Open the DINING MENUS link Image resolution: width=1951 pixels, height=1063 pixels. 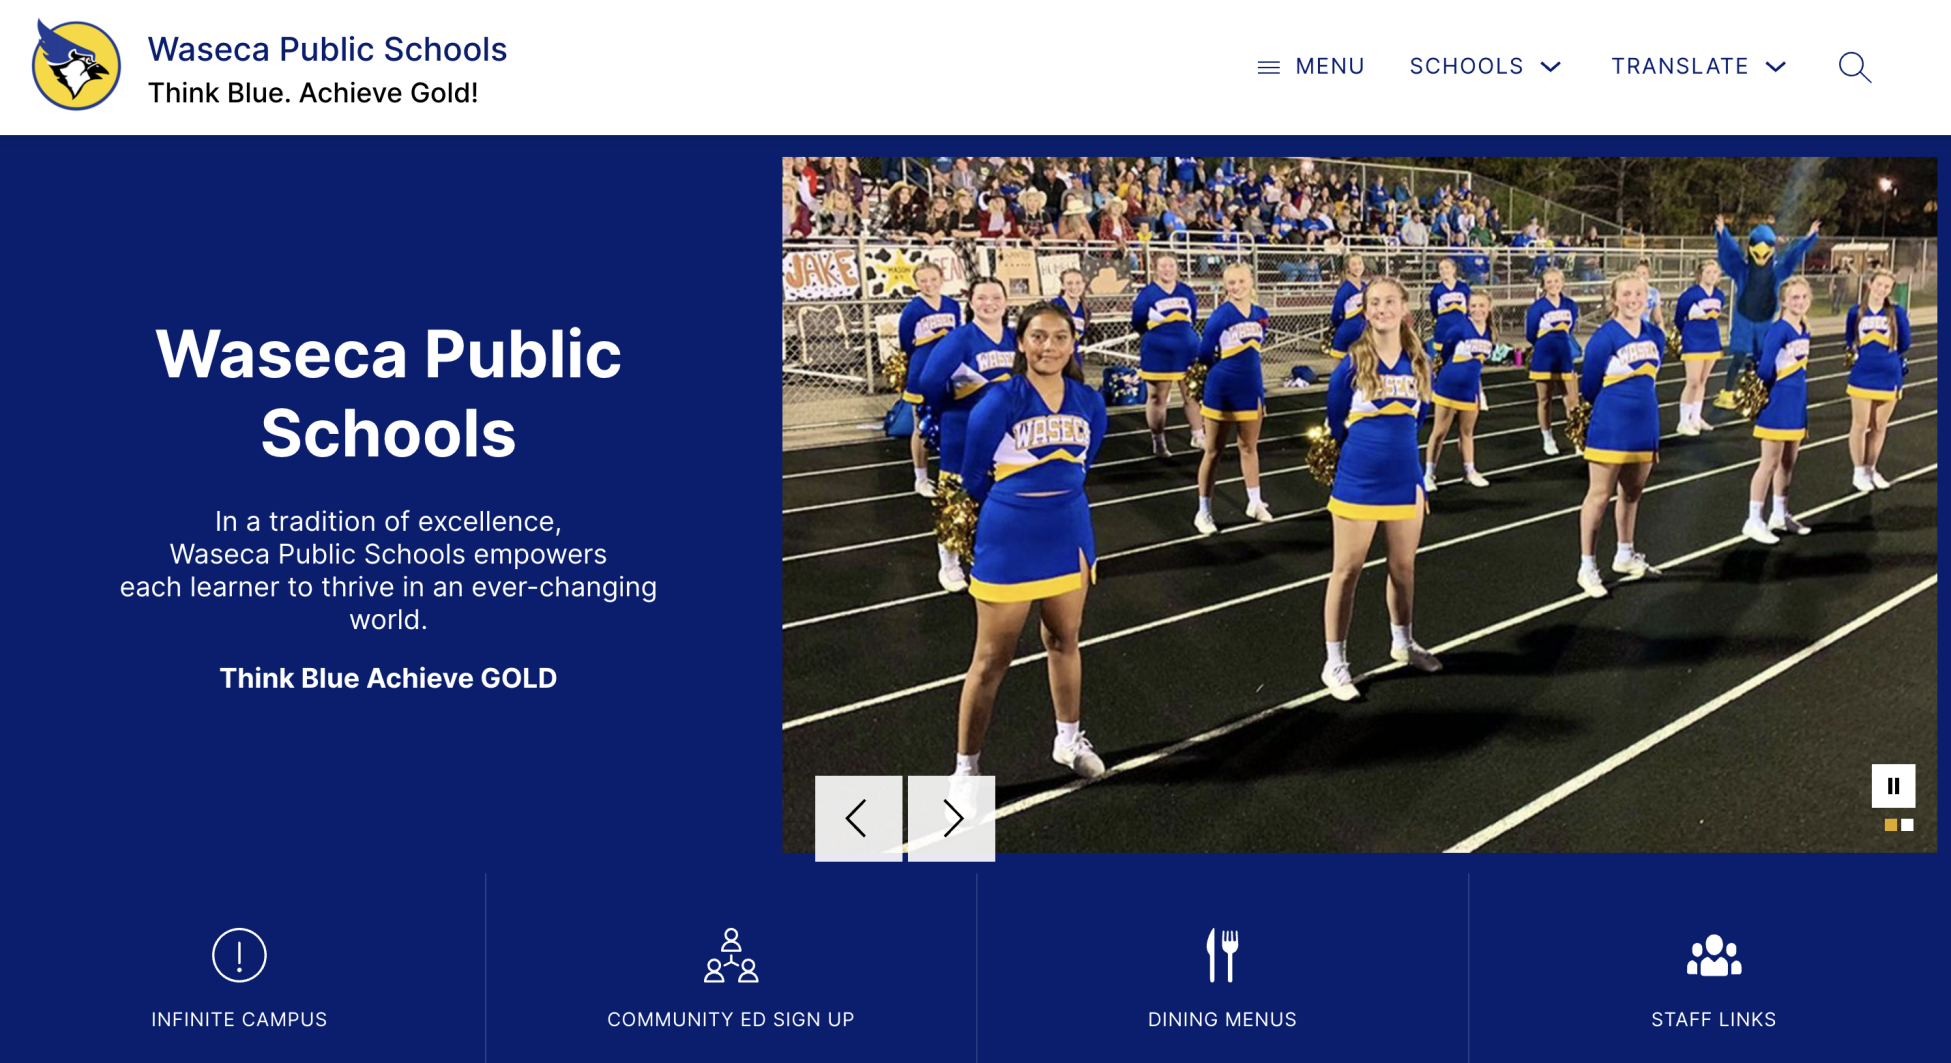click(1222, 1019)
